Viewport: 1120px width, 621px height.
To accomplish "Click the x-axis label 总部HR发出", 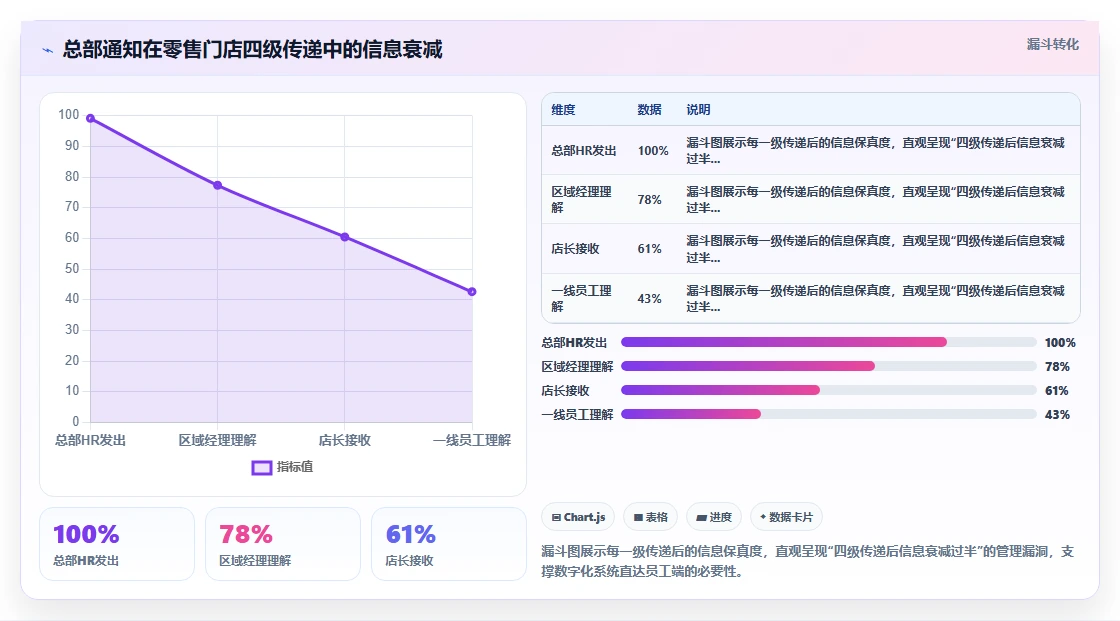I will pos(90,440).
